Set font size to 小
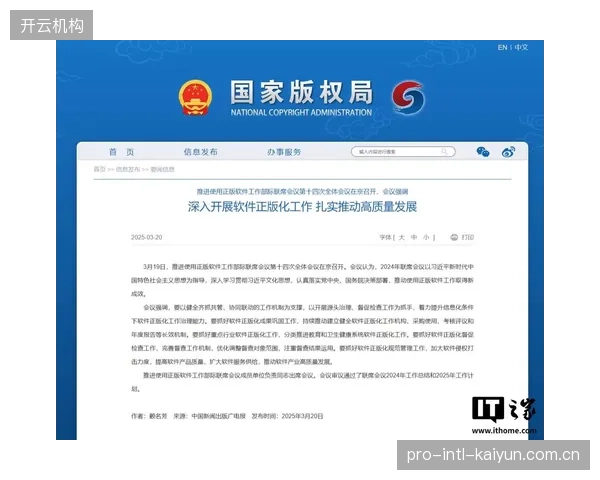 pos(426,237)
